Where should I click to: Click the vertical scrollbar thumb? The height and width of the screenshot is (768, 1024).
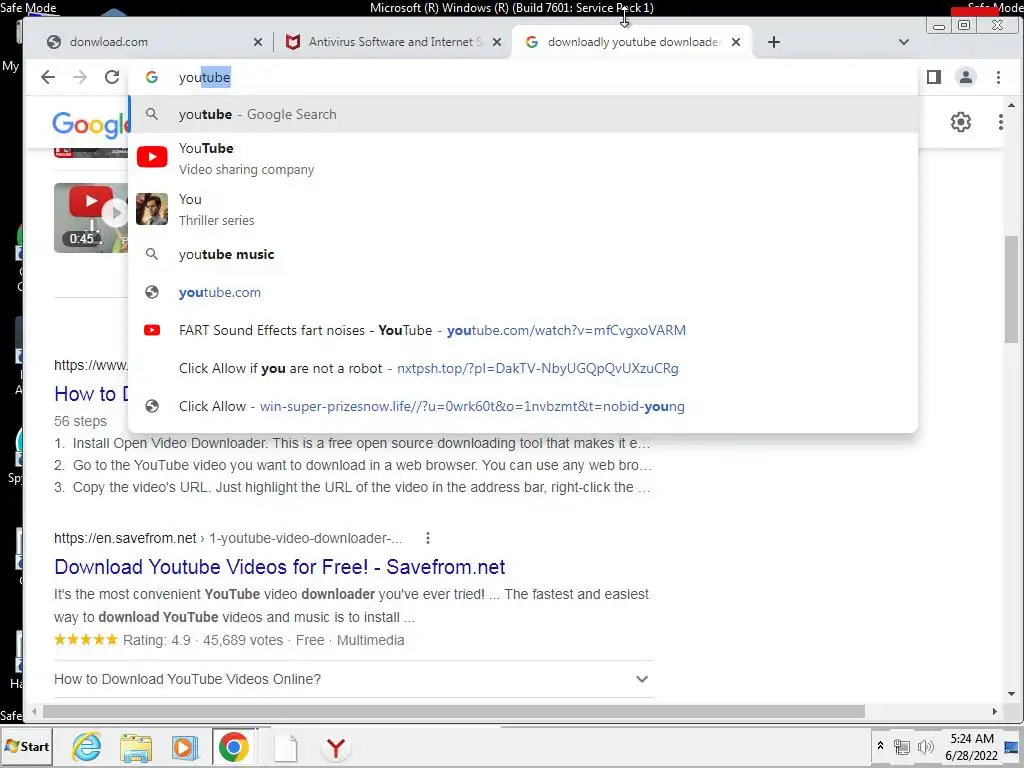(x=1011, y=289)
